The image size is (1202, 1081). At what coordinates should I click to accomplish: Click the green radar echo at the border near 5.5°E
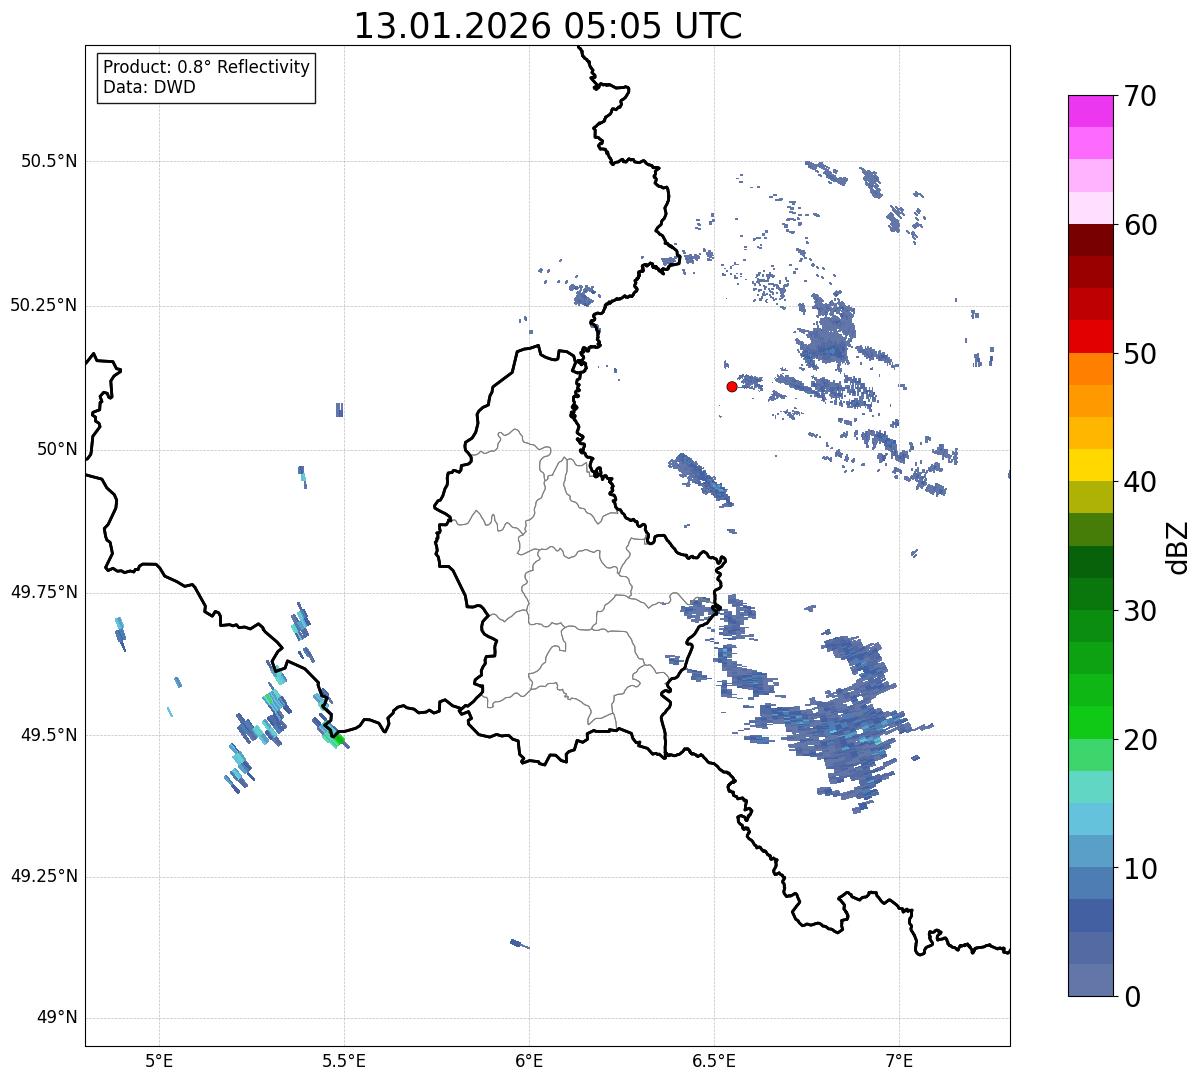337,740
